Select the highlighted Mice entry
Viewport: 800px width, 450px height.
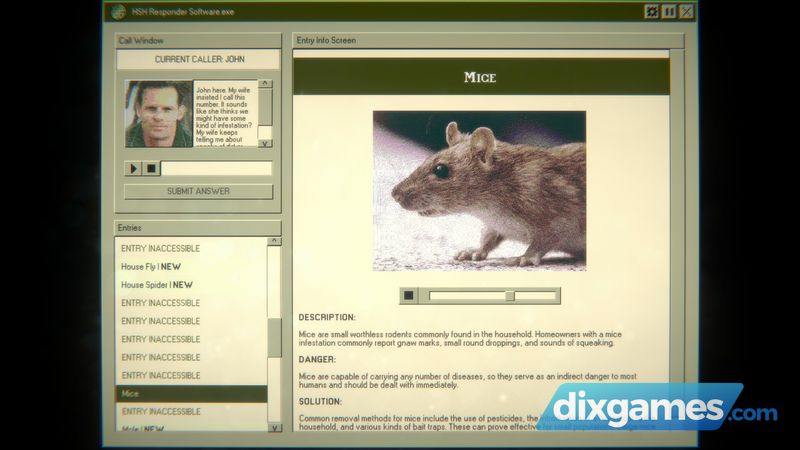pyautogui.click(x=191, y=394)
